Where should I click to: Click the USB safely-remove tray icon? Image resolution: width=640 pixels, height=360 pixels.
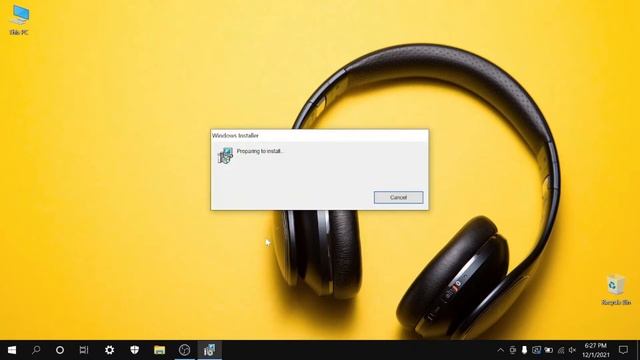[524, 350]
